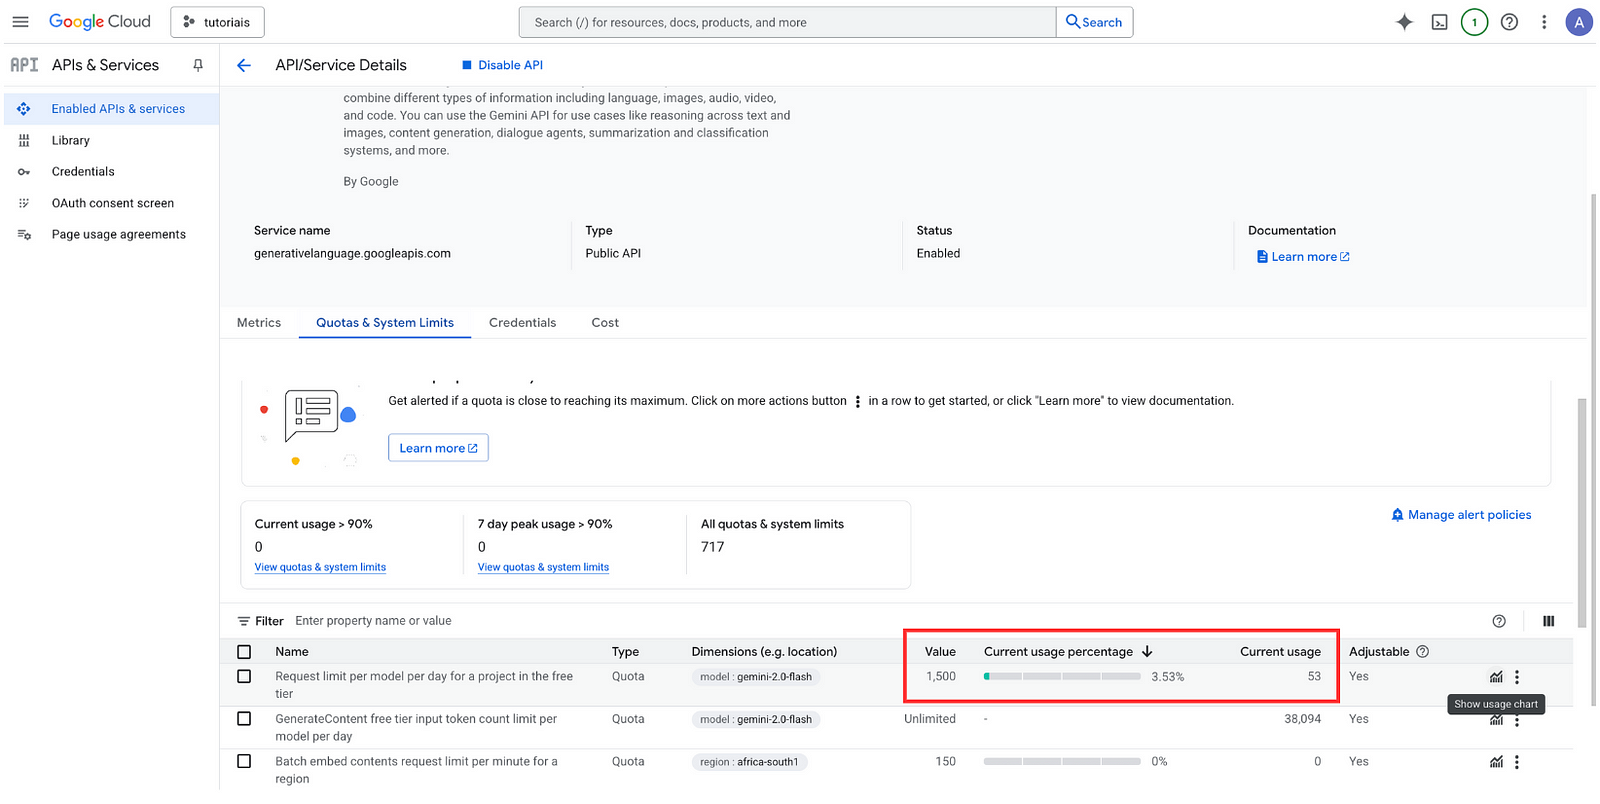Show usage chart for africa-south1 row
Viewport: 1600px width, 804px height.
pos(1496,762)
